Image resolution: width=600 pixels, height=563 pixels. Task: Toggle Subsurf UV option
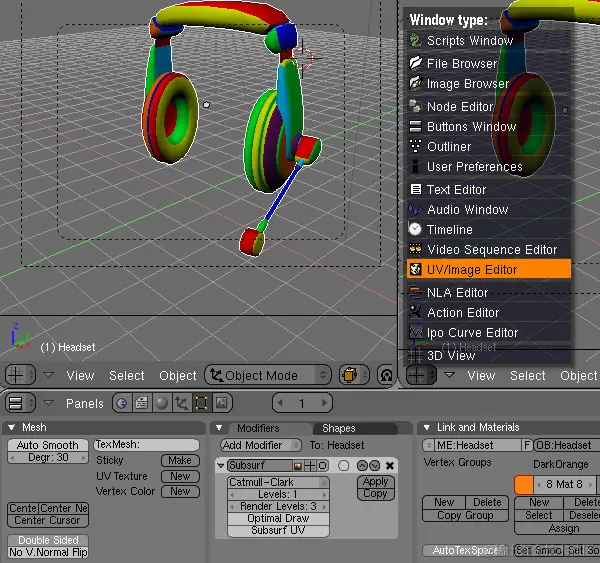(x=278, y=530)
